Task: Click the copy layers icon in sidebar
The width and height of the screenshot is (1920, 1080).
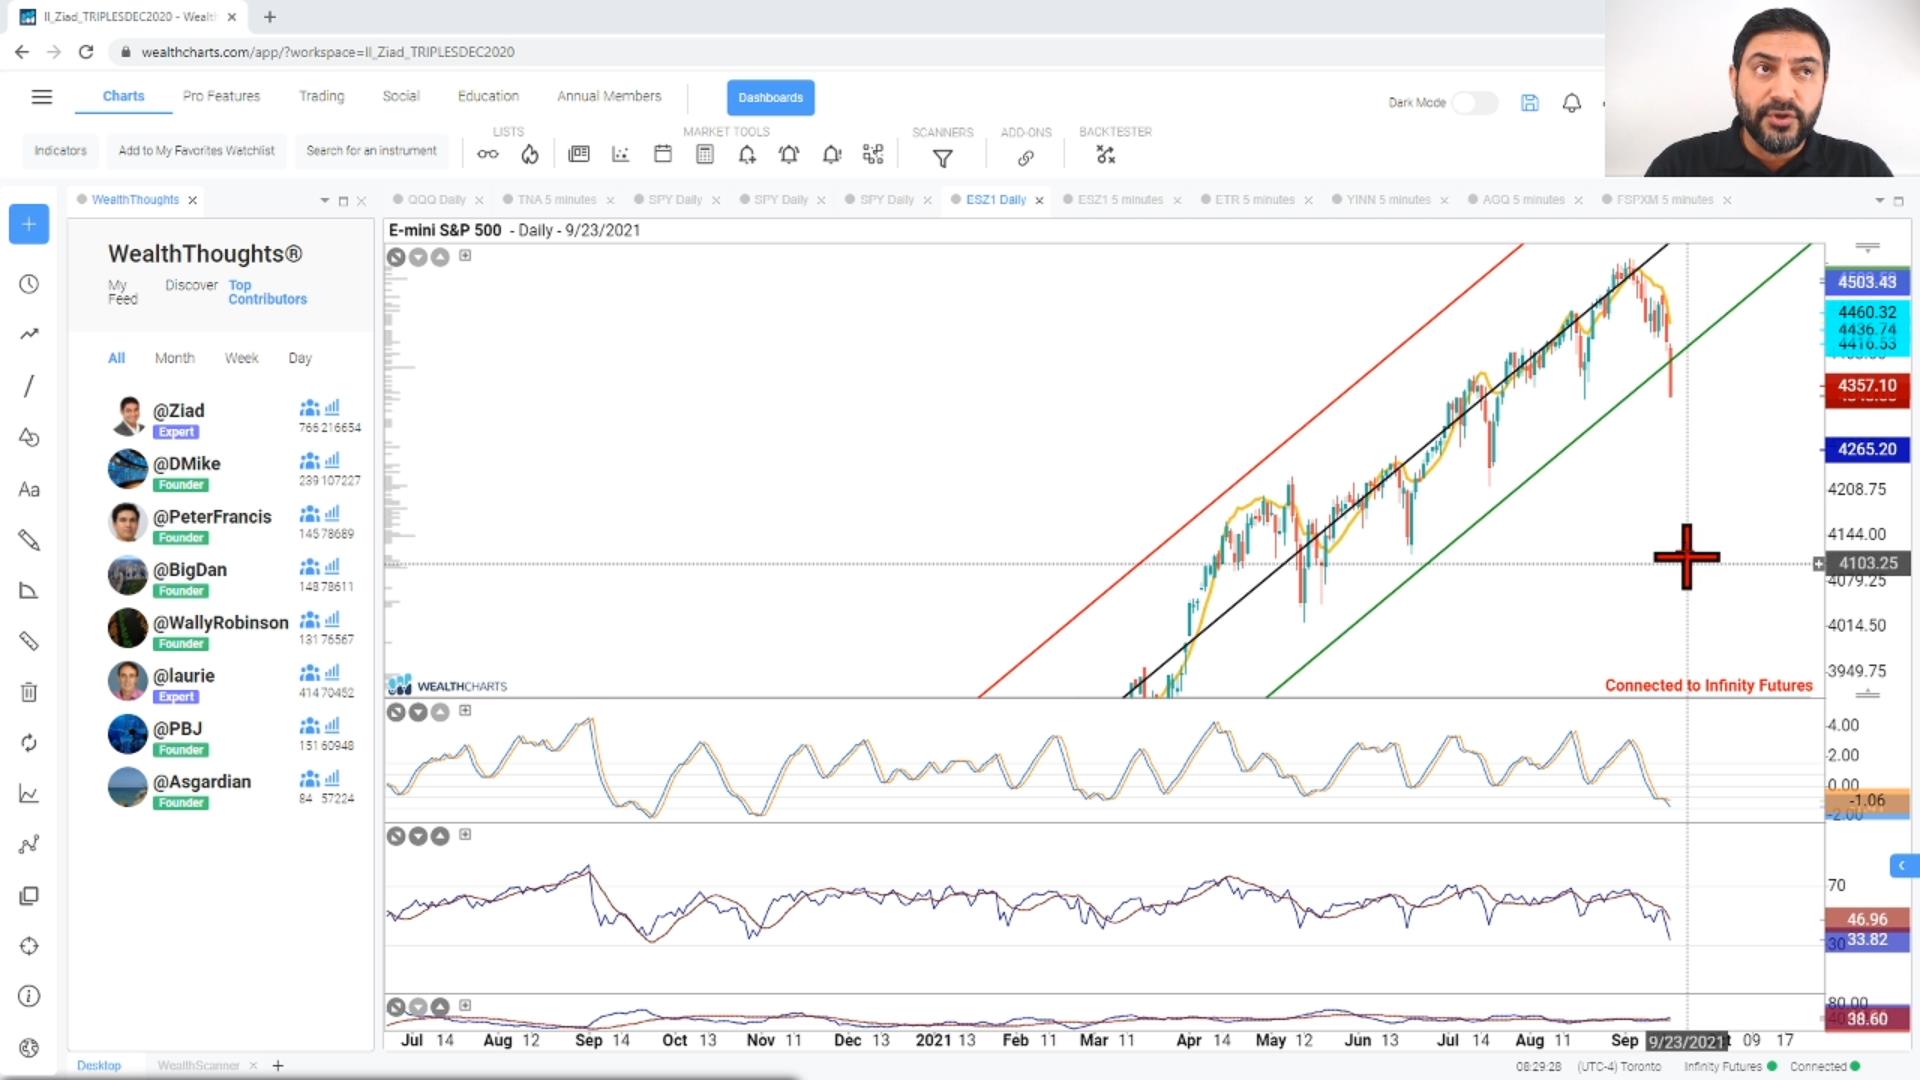Action: [x=29, y=896]
